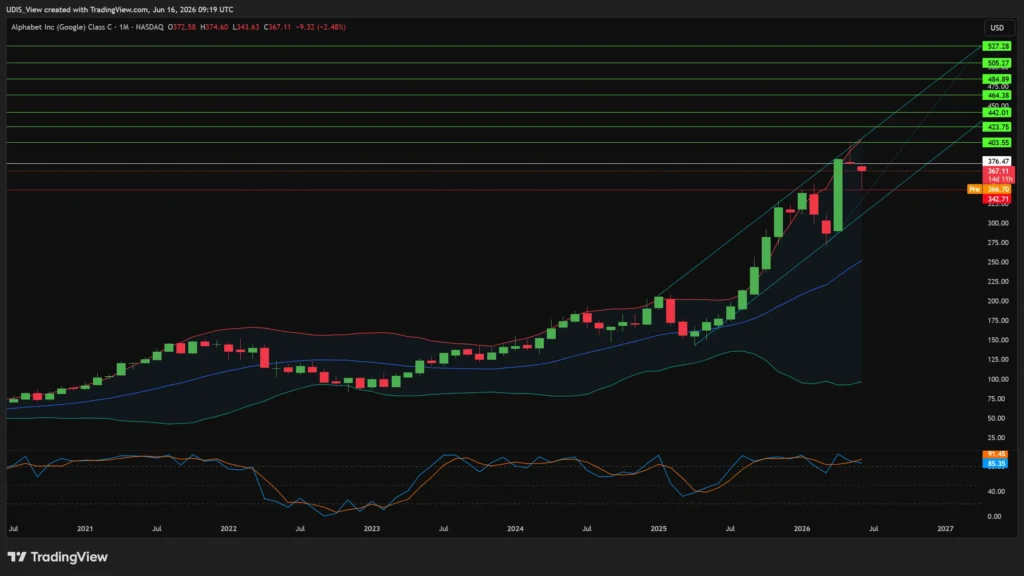Click the 2025 label on the time axis
Image resolution: width=1024 pixels, height=576 pixels.
[x=658, y=529]
